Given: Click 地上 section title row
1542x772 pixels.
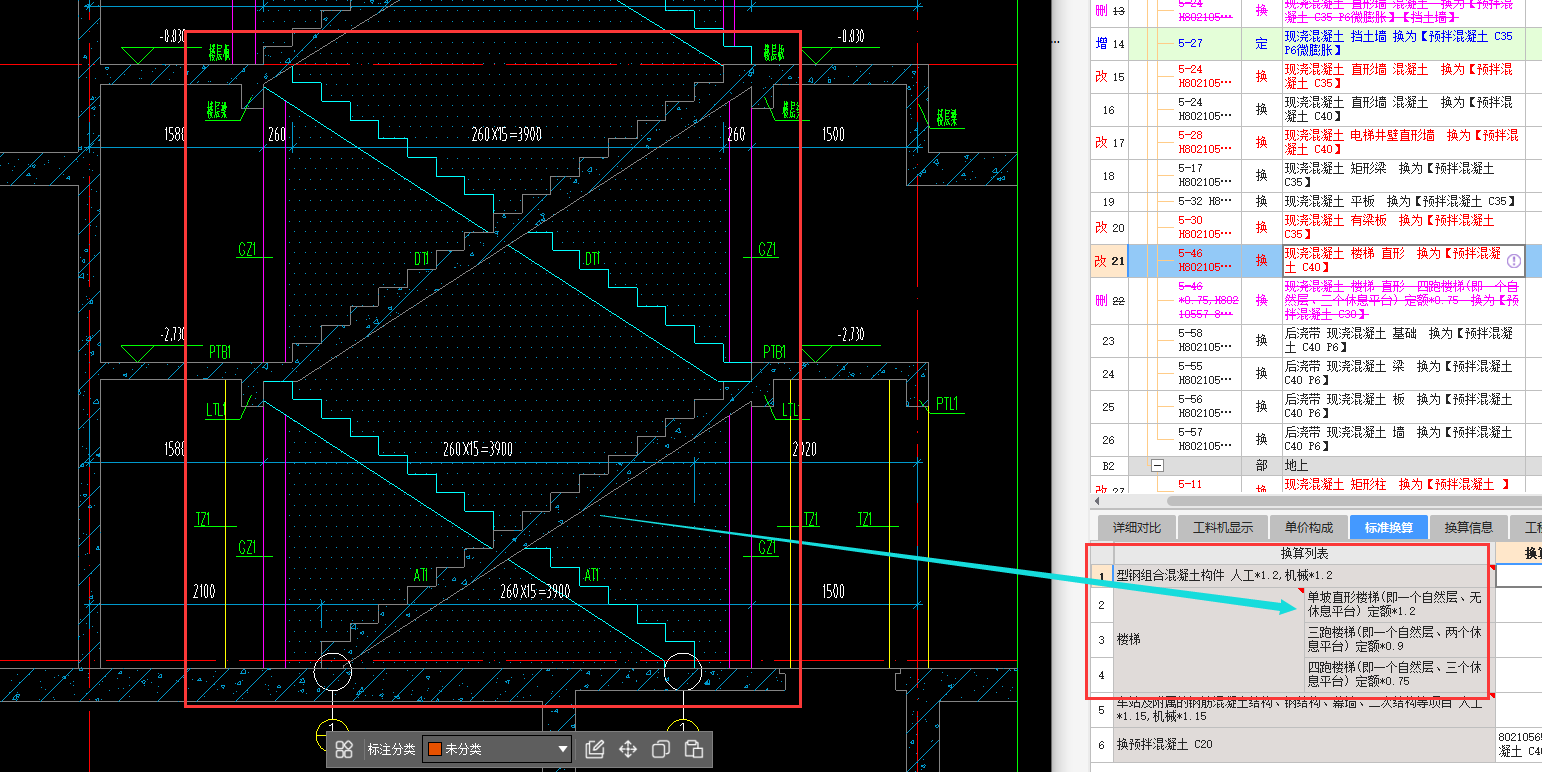Looking at the screenshot, I should pyautogui.click(x=1403, y=466).
